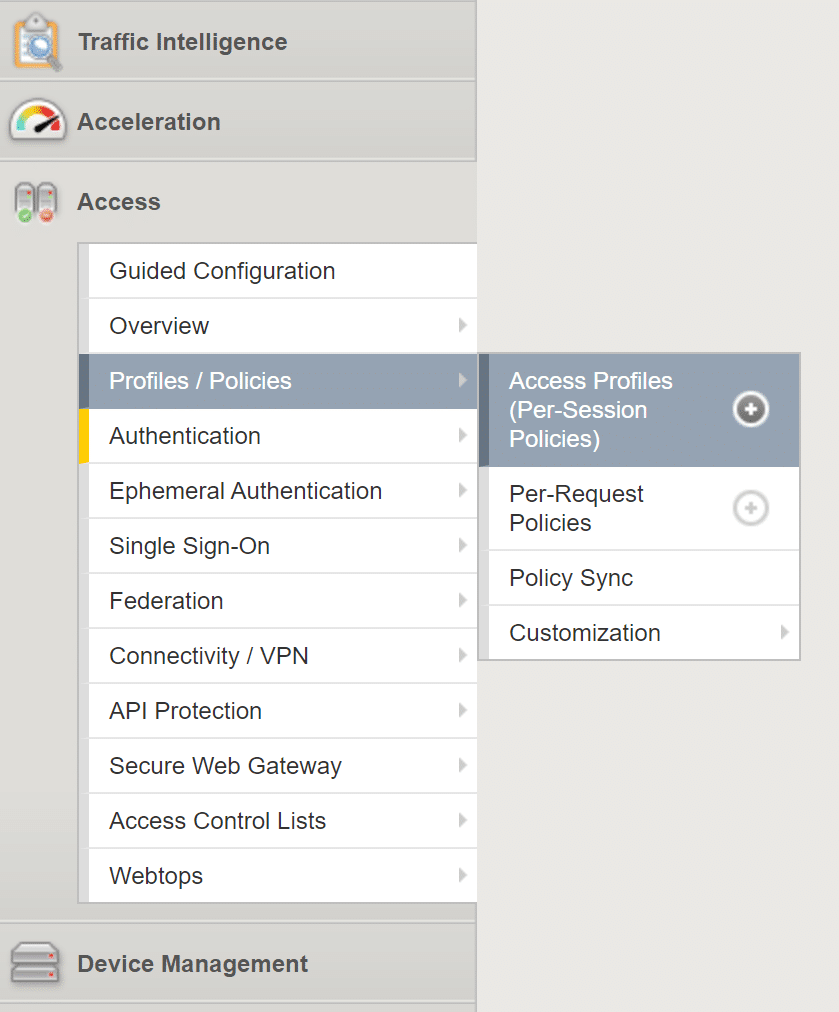The width and height of the screenshot is (839, 1012).
Task: Open Access Control Lists
Action: (x=217, y=821)
